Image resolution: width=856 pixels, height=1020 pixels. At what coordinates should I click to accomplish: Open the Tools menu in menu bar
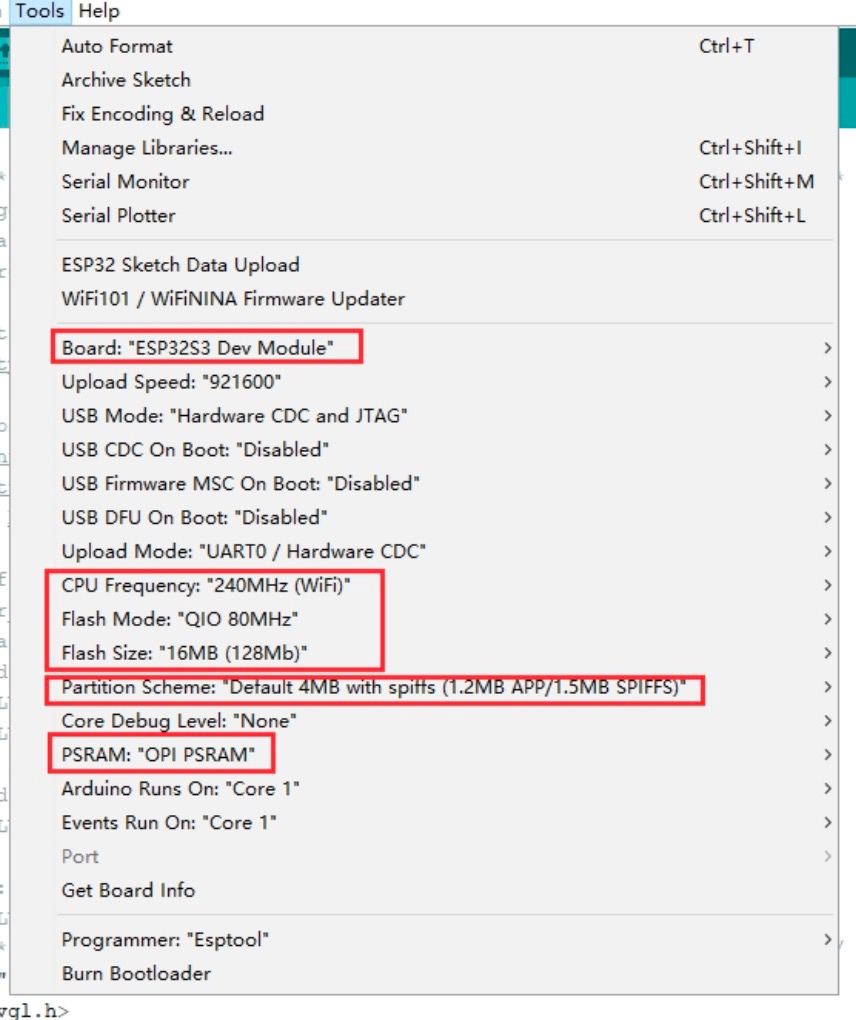tap(40, 11)
